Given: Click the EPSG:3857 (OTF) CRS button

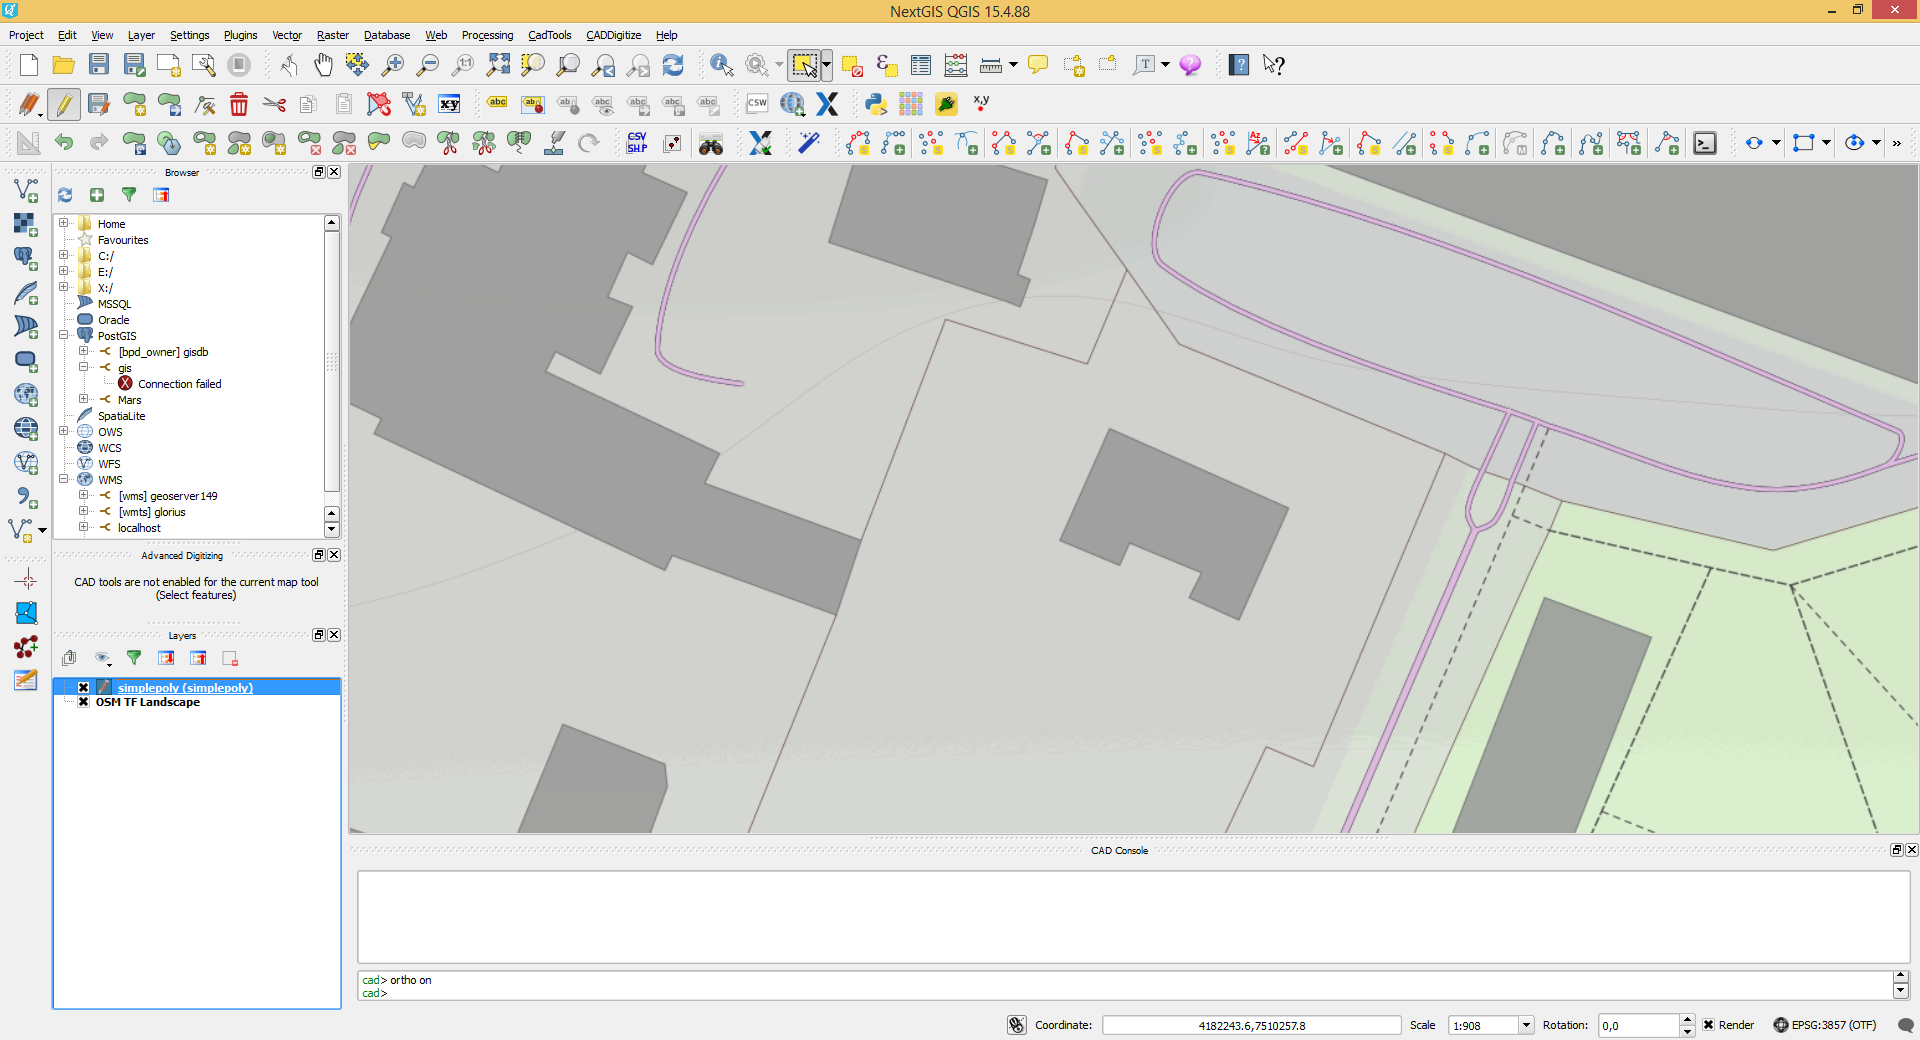Looking at the screenshot, I should click(1825, 1025).
